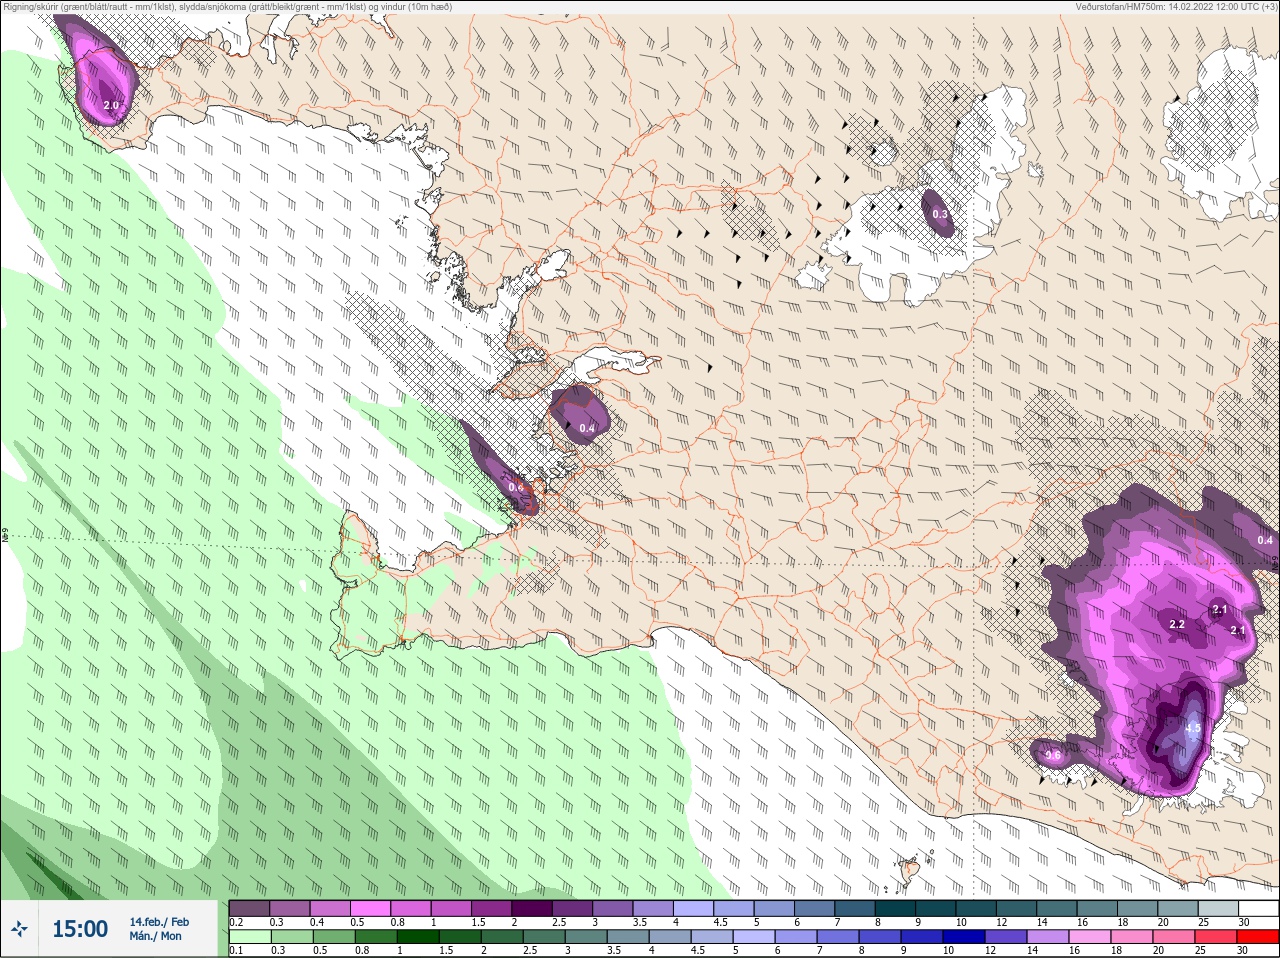Click the darkest green swatch above 1
The width and height of the screenshot is (1280, 958).
tap(420, 937)
